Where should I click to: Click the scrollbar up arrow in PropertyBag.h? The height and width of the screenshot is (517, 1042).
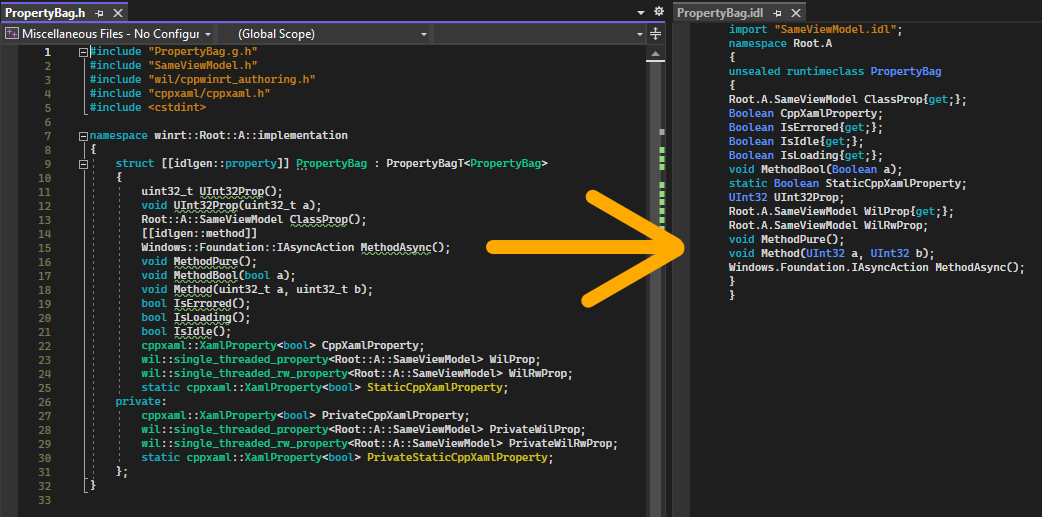(655, 53)
